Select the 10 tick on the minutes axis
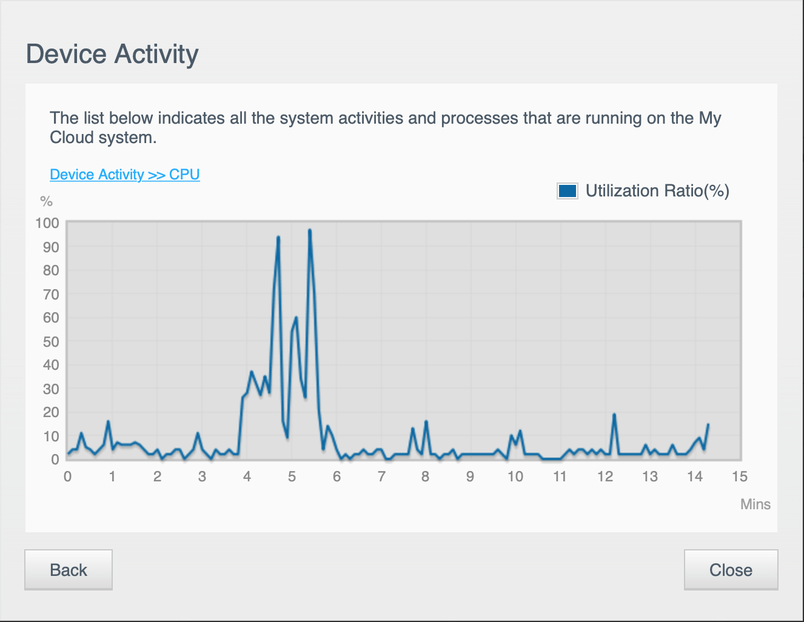804x622 pixels. (x=515, y=476)
